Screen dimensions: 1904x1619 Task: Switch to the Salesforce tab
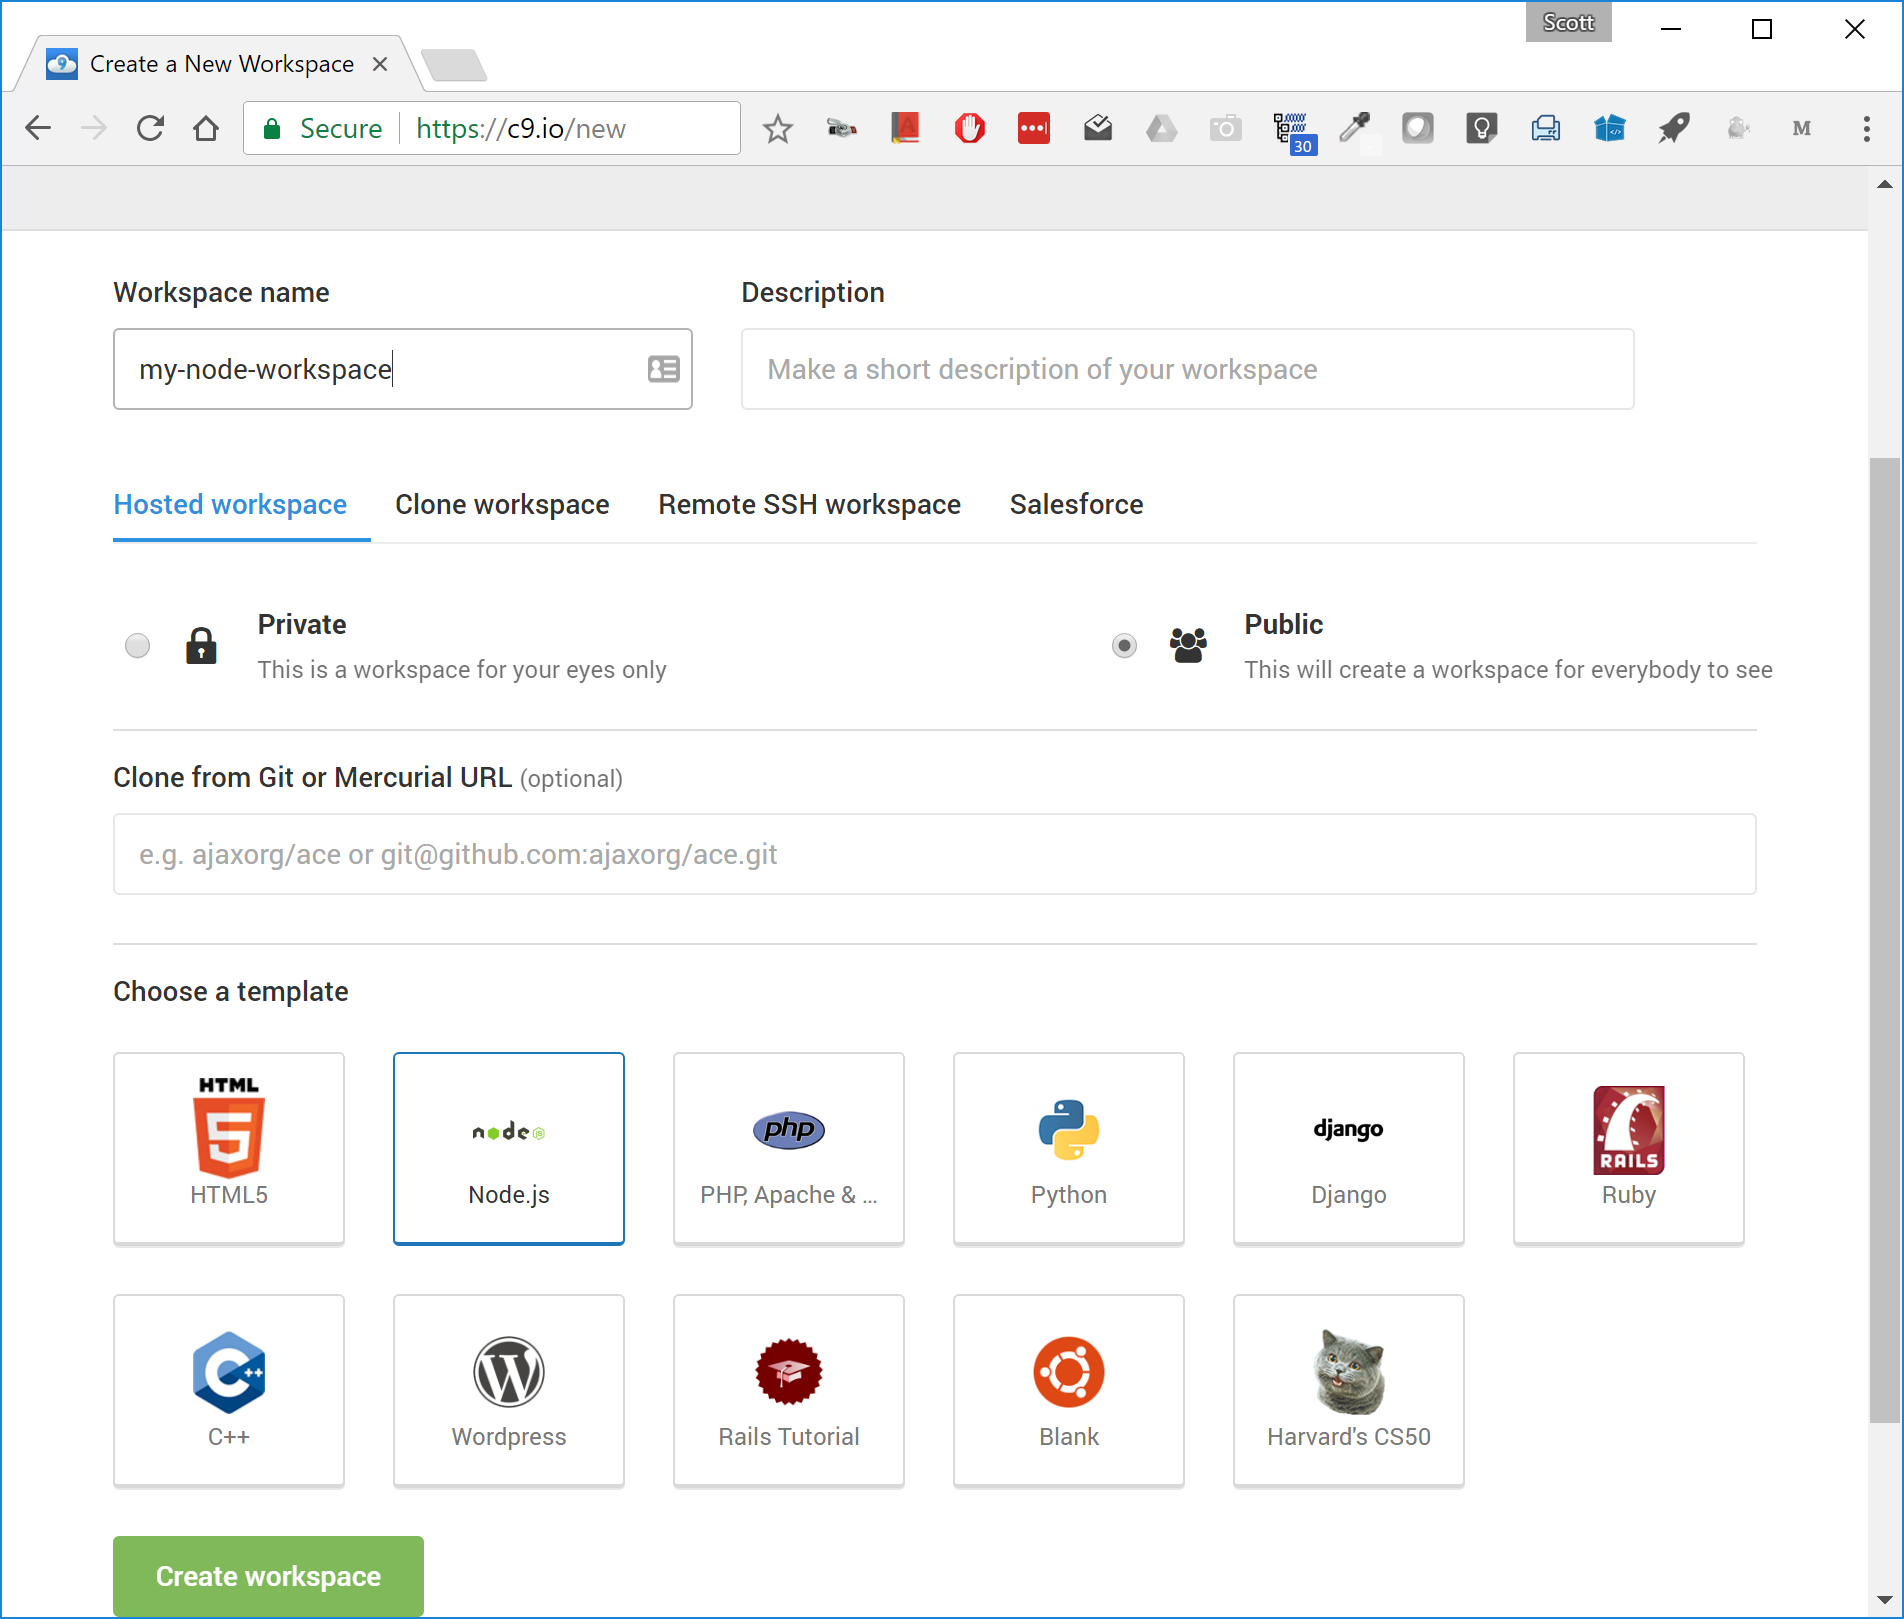tap(1076, 505)
